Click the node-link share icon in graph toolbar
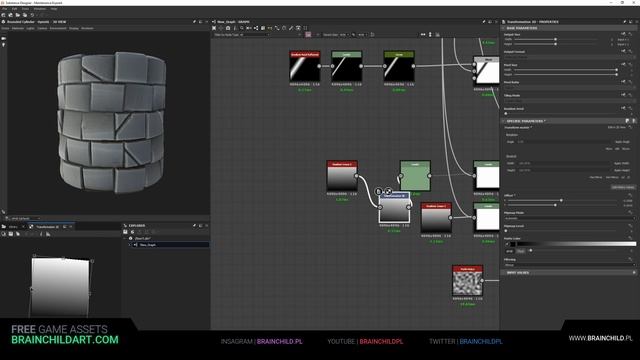 click(256, 28)
